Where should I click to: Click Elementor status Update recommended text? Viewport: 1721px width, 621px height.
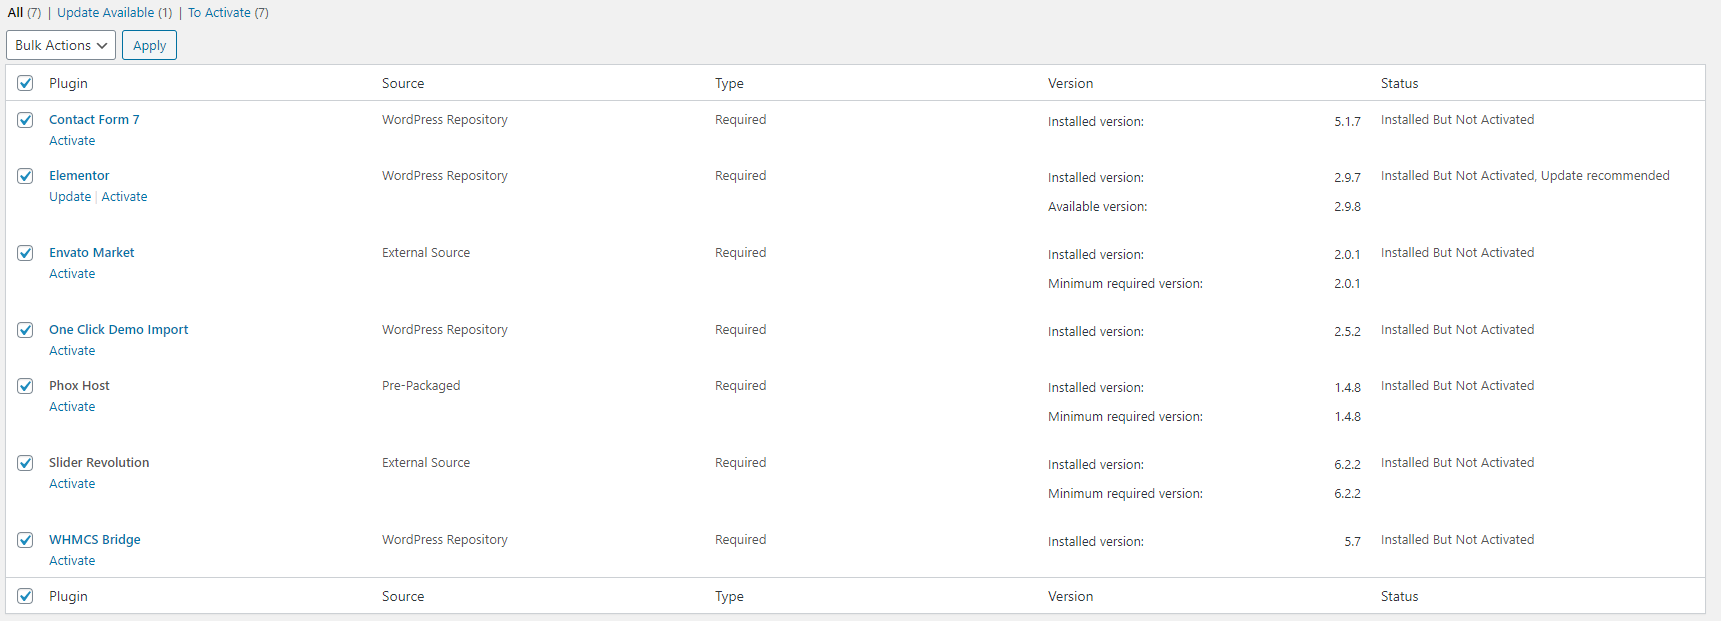pos(1605,175)
